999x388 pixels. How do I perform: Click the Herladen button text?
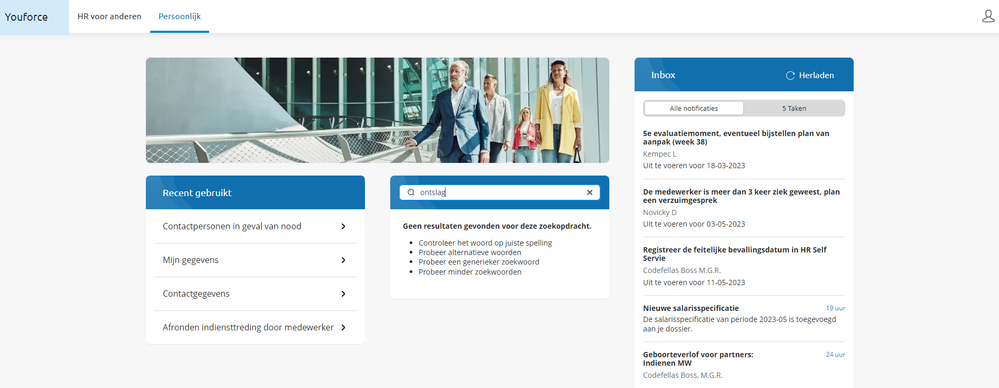click(817, 75)
